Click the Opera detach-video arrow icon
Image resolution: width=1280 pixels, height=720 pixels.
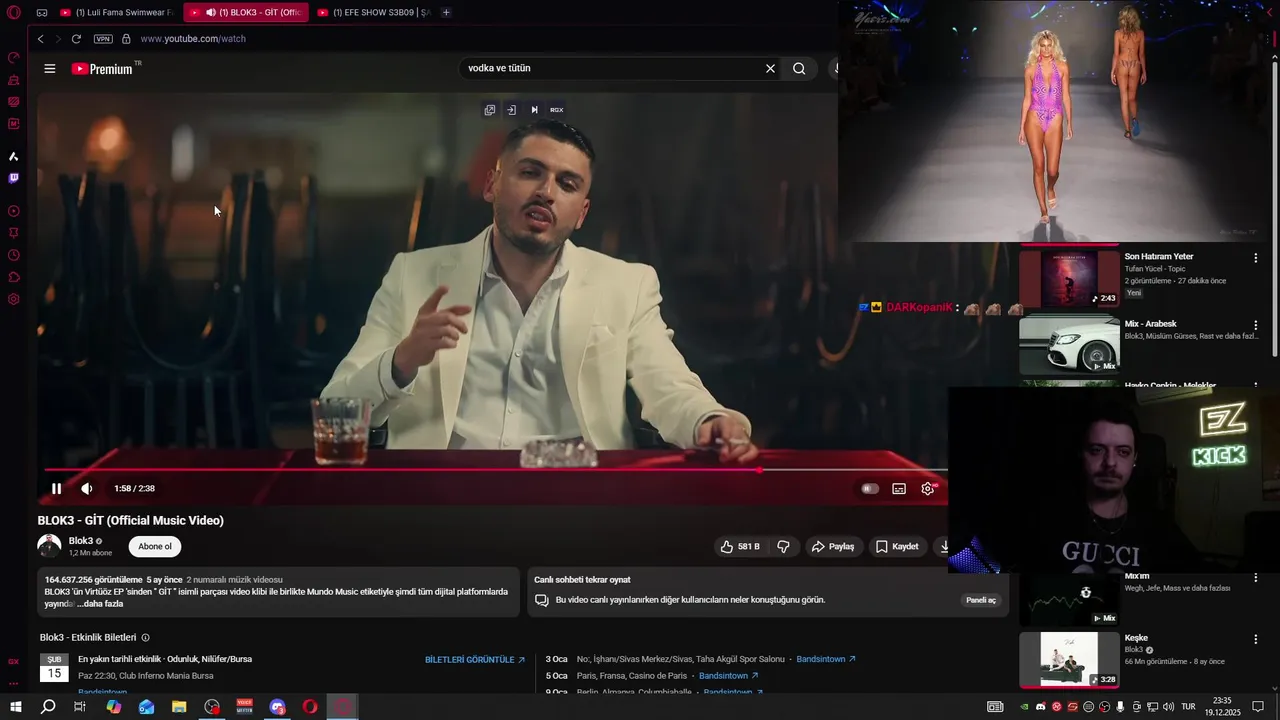click(x=511, y=110)
